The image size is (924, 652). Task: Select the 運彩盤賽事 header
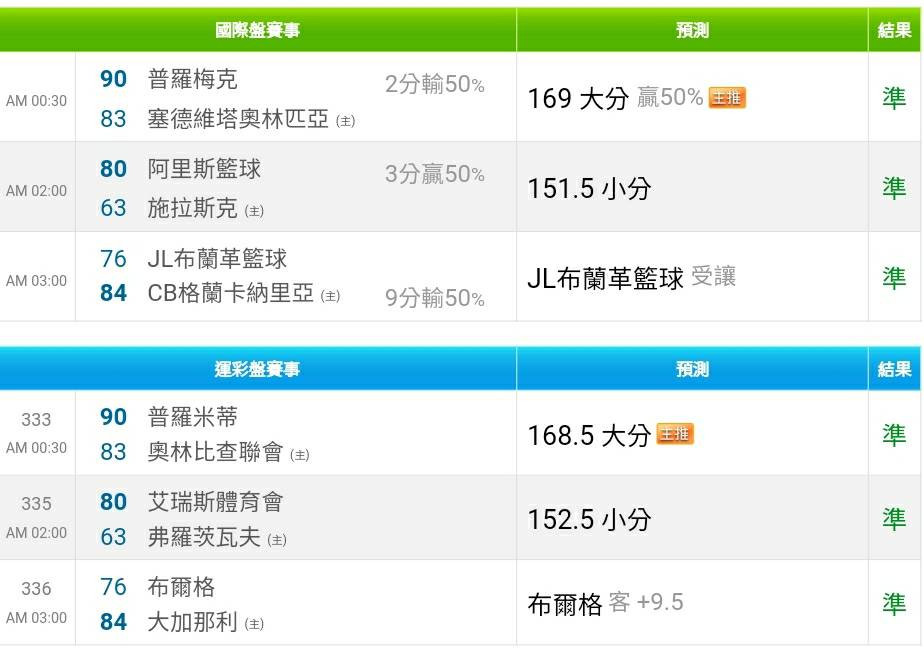pos(258,369)
